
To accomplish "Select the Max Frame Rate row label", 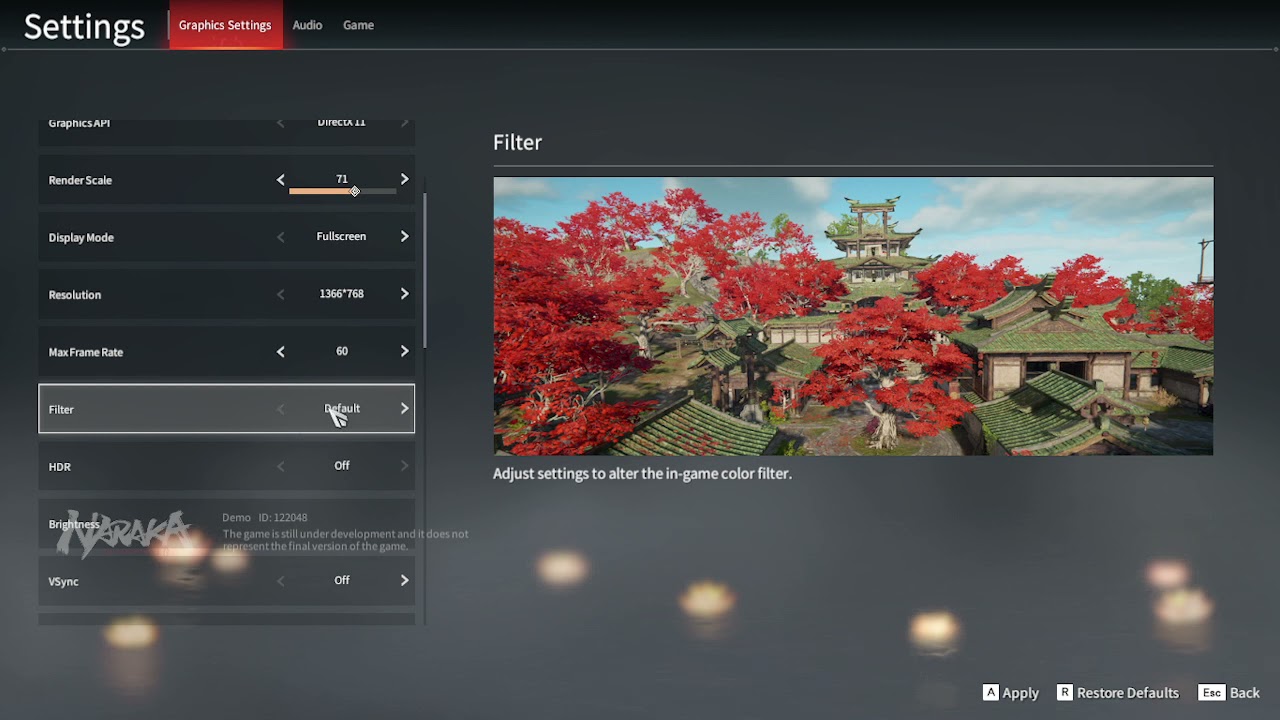I will tap(86, 352).
